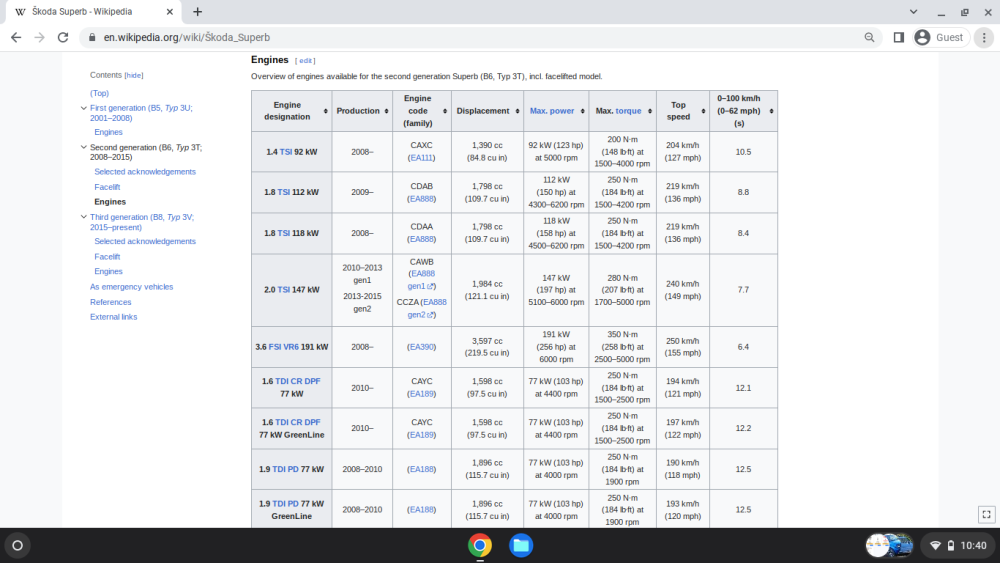
Task: View site information lock icon
Action: point(92,38)
